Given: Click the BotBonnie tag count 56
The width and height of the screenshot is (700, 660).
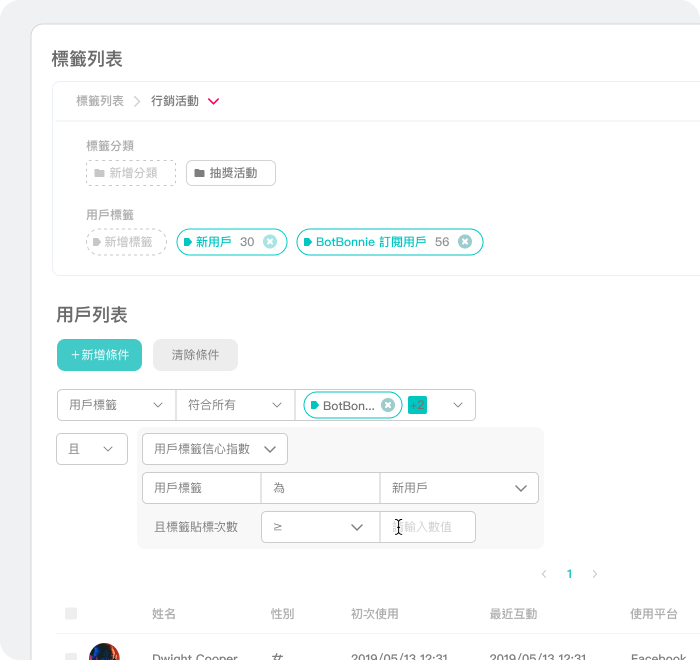Looking at the screenshot, I should click(x=442, y=242).
